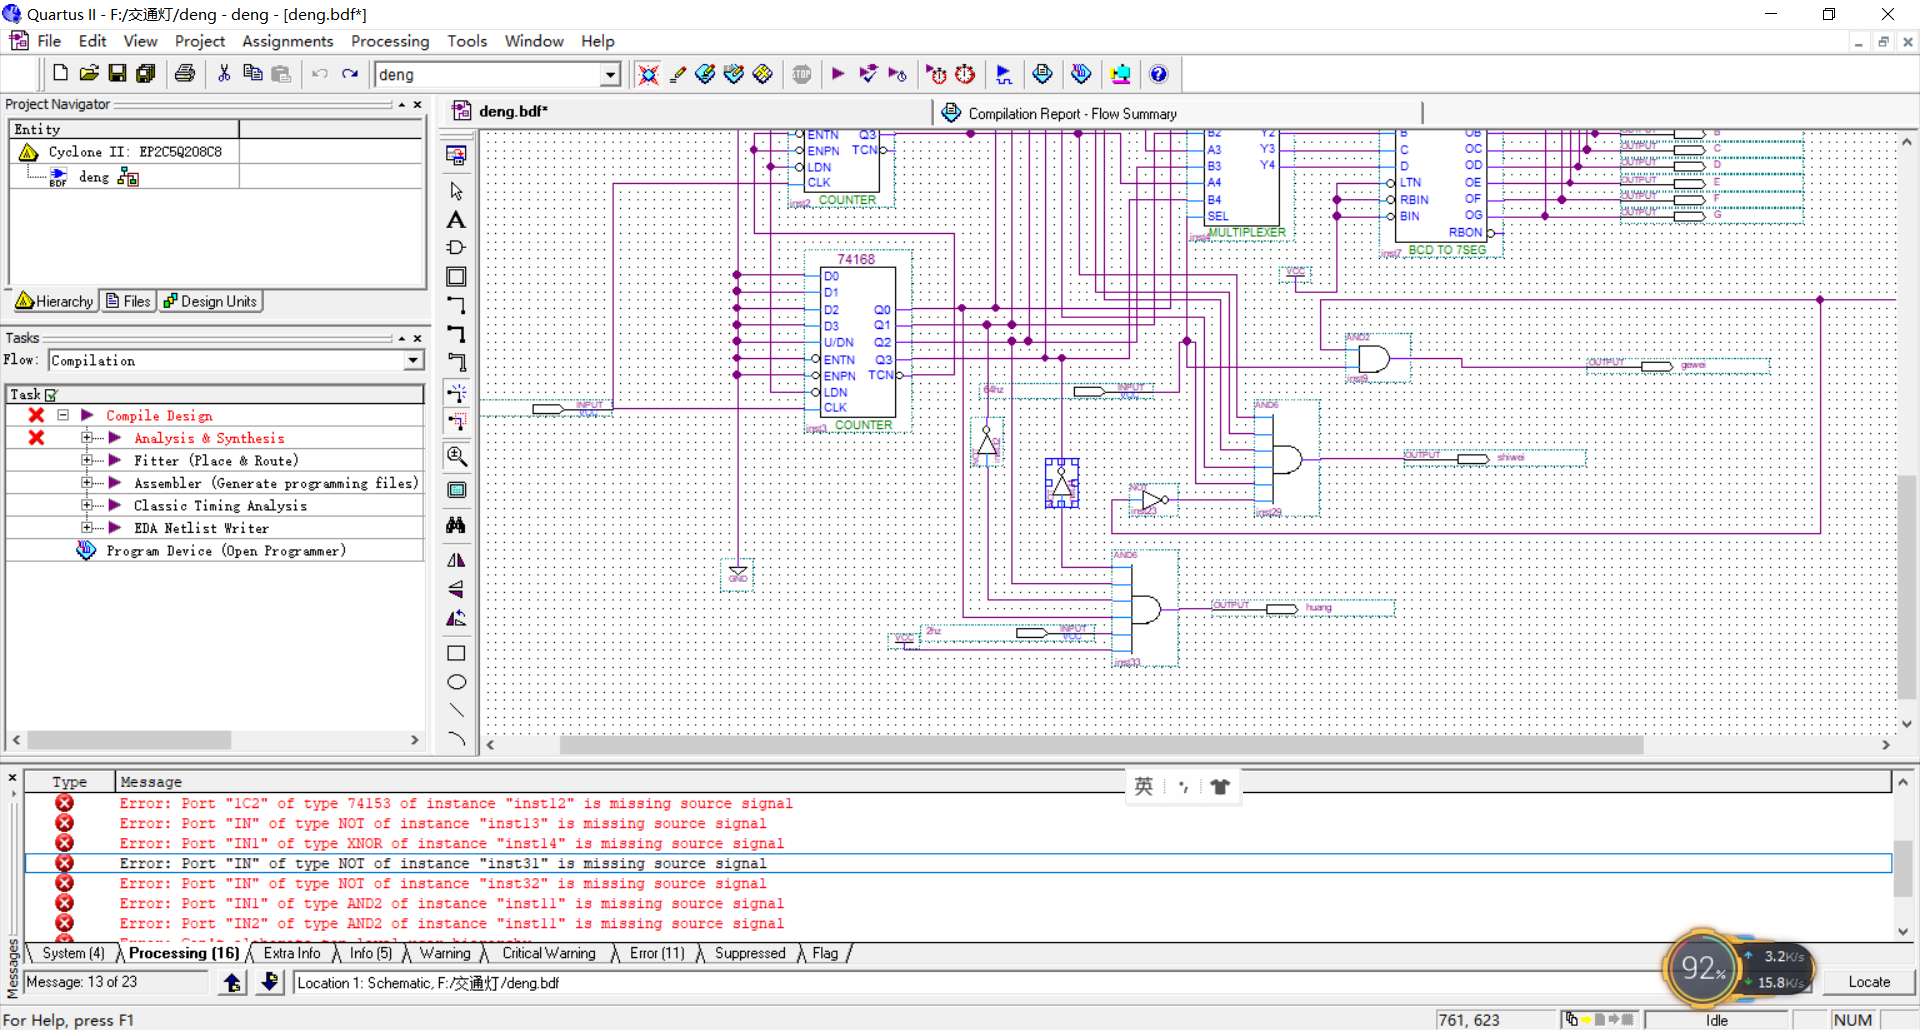Screen dimensions: 1920x1030
Task: Open the Programmer tool icon
Action: (1081, 73)
